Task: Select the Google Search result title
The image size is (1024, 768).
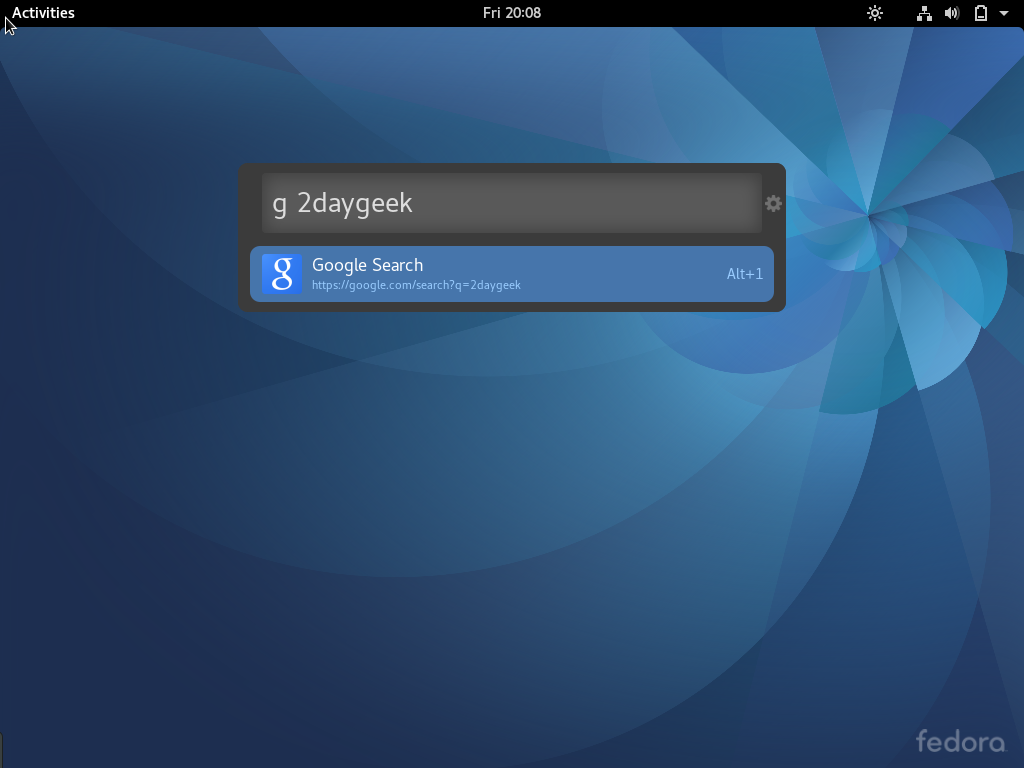Action: [368, 265]
